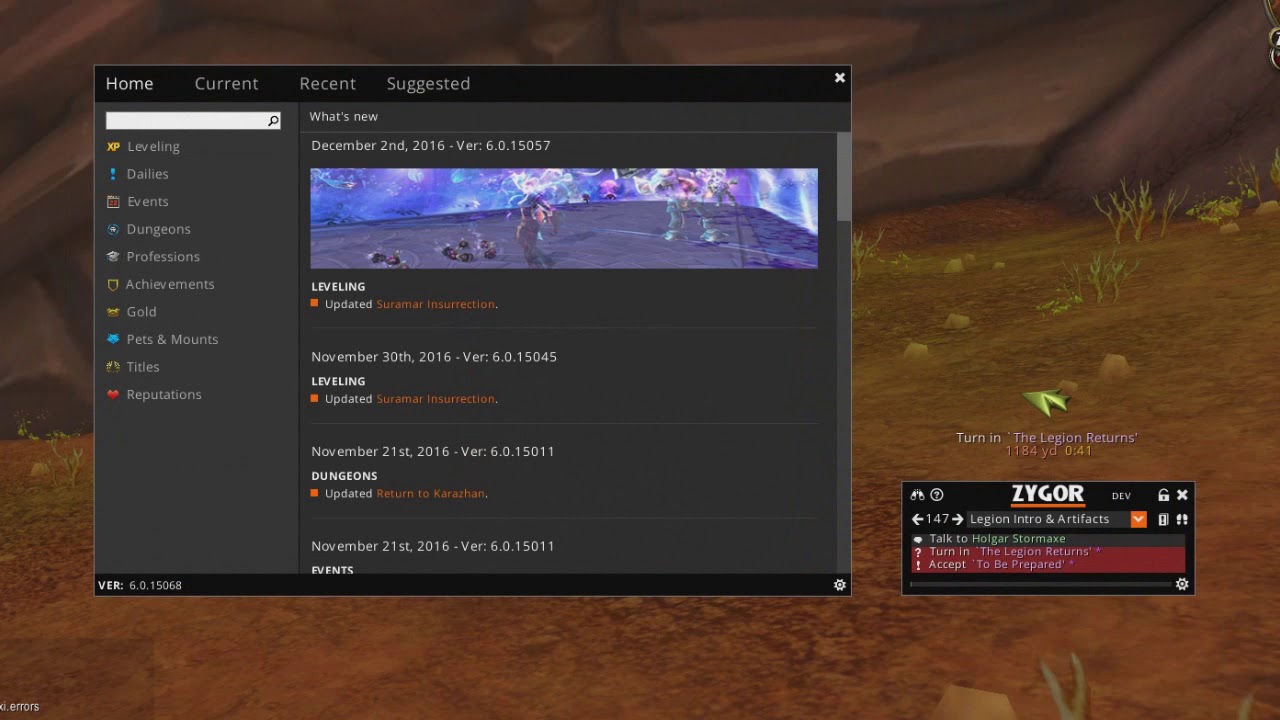This screenshot has height=720, width=1280.
Task: Switch to the Home tab
Action: (129, 84)
